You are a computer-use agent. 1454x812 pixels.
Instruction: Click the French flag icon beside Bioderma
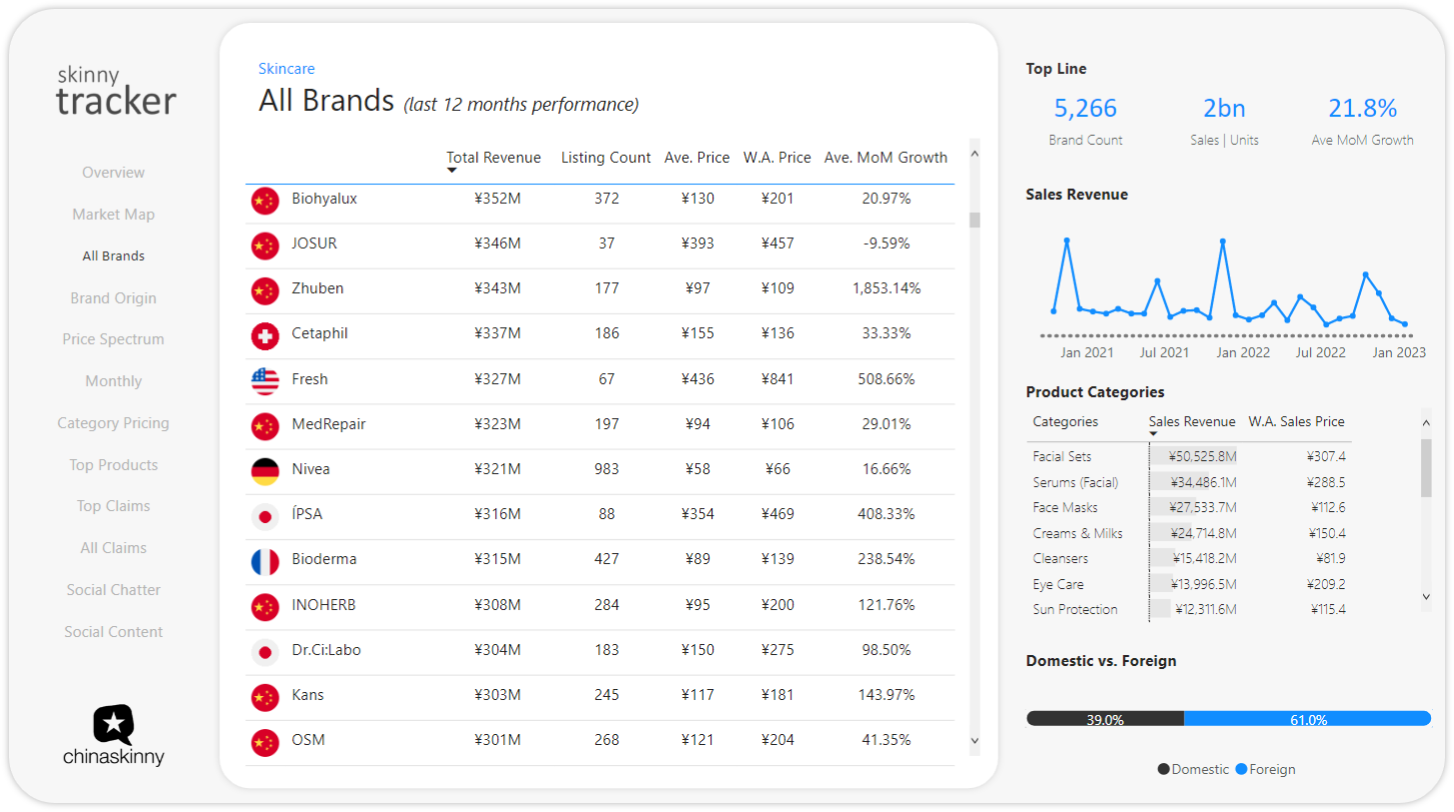pyautogui.click(x=265, y=561)
